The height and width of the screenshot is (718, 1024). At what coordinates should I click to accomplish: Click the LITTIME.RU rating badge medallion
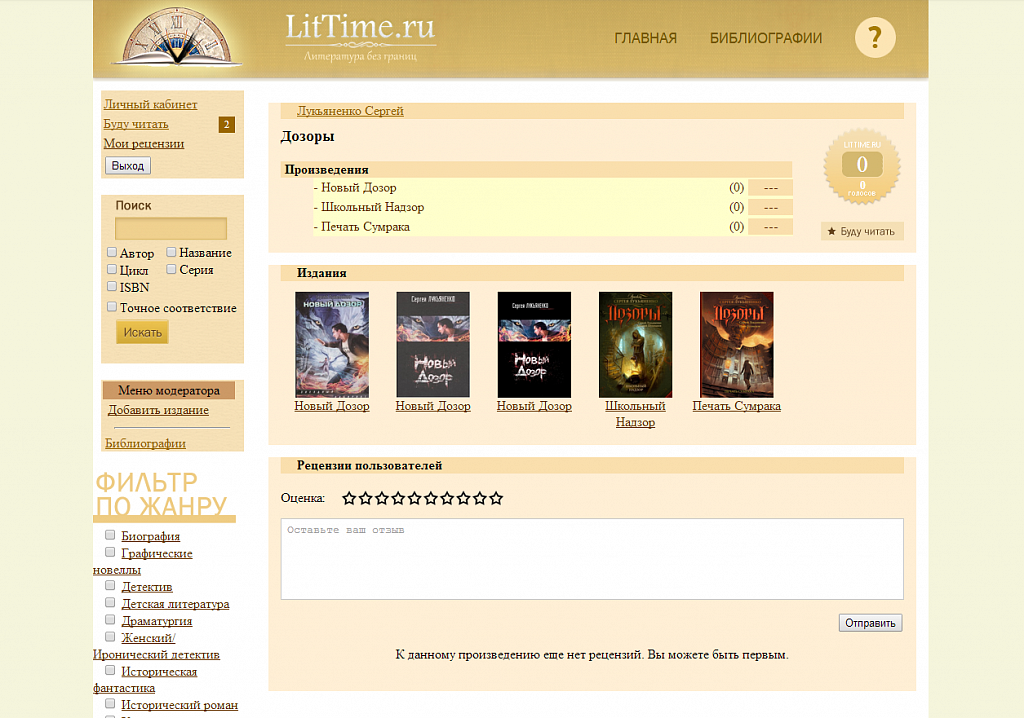[x=861, y=167]
